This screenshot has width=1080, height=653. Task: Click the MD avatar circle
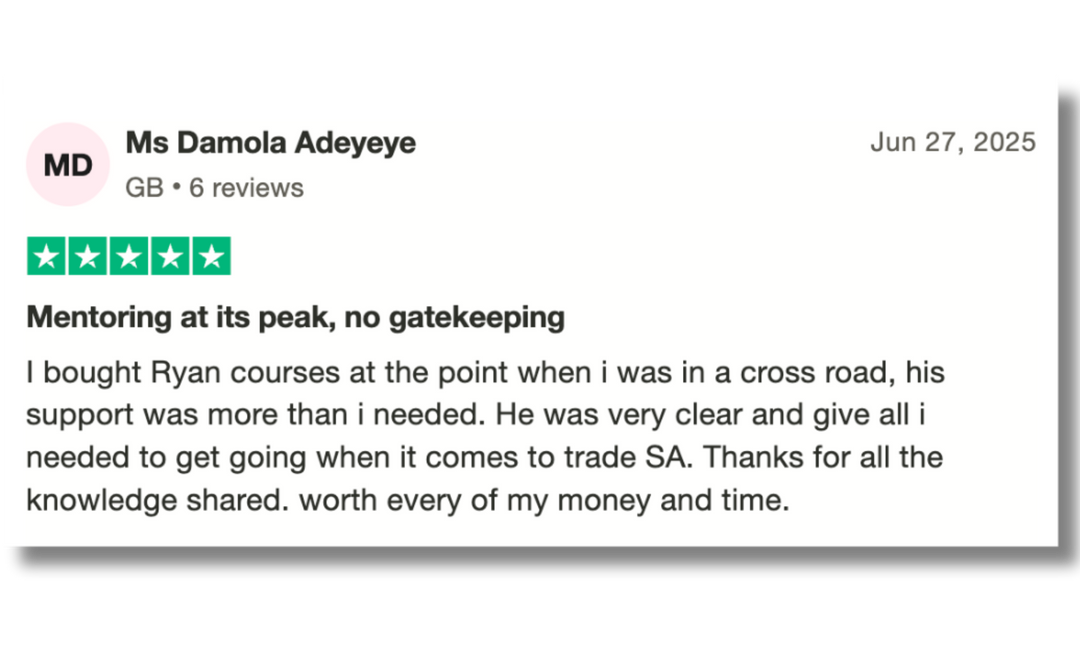[68, 165]
